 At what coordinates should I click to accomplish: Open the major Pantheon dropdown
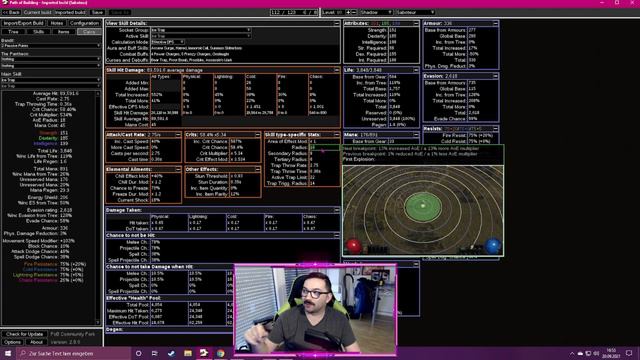pyautogui.click(x=51, y=59)
